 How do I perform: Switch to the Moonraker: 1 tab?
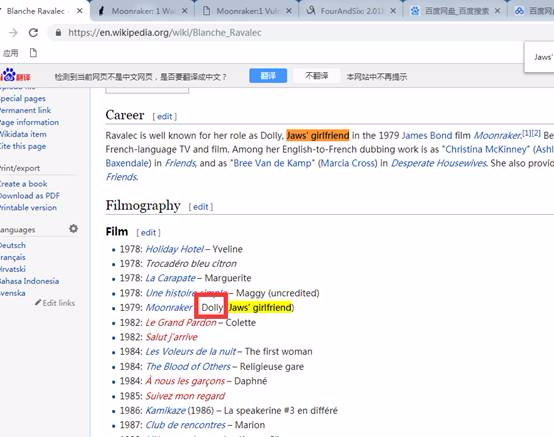point(143,11)
